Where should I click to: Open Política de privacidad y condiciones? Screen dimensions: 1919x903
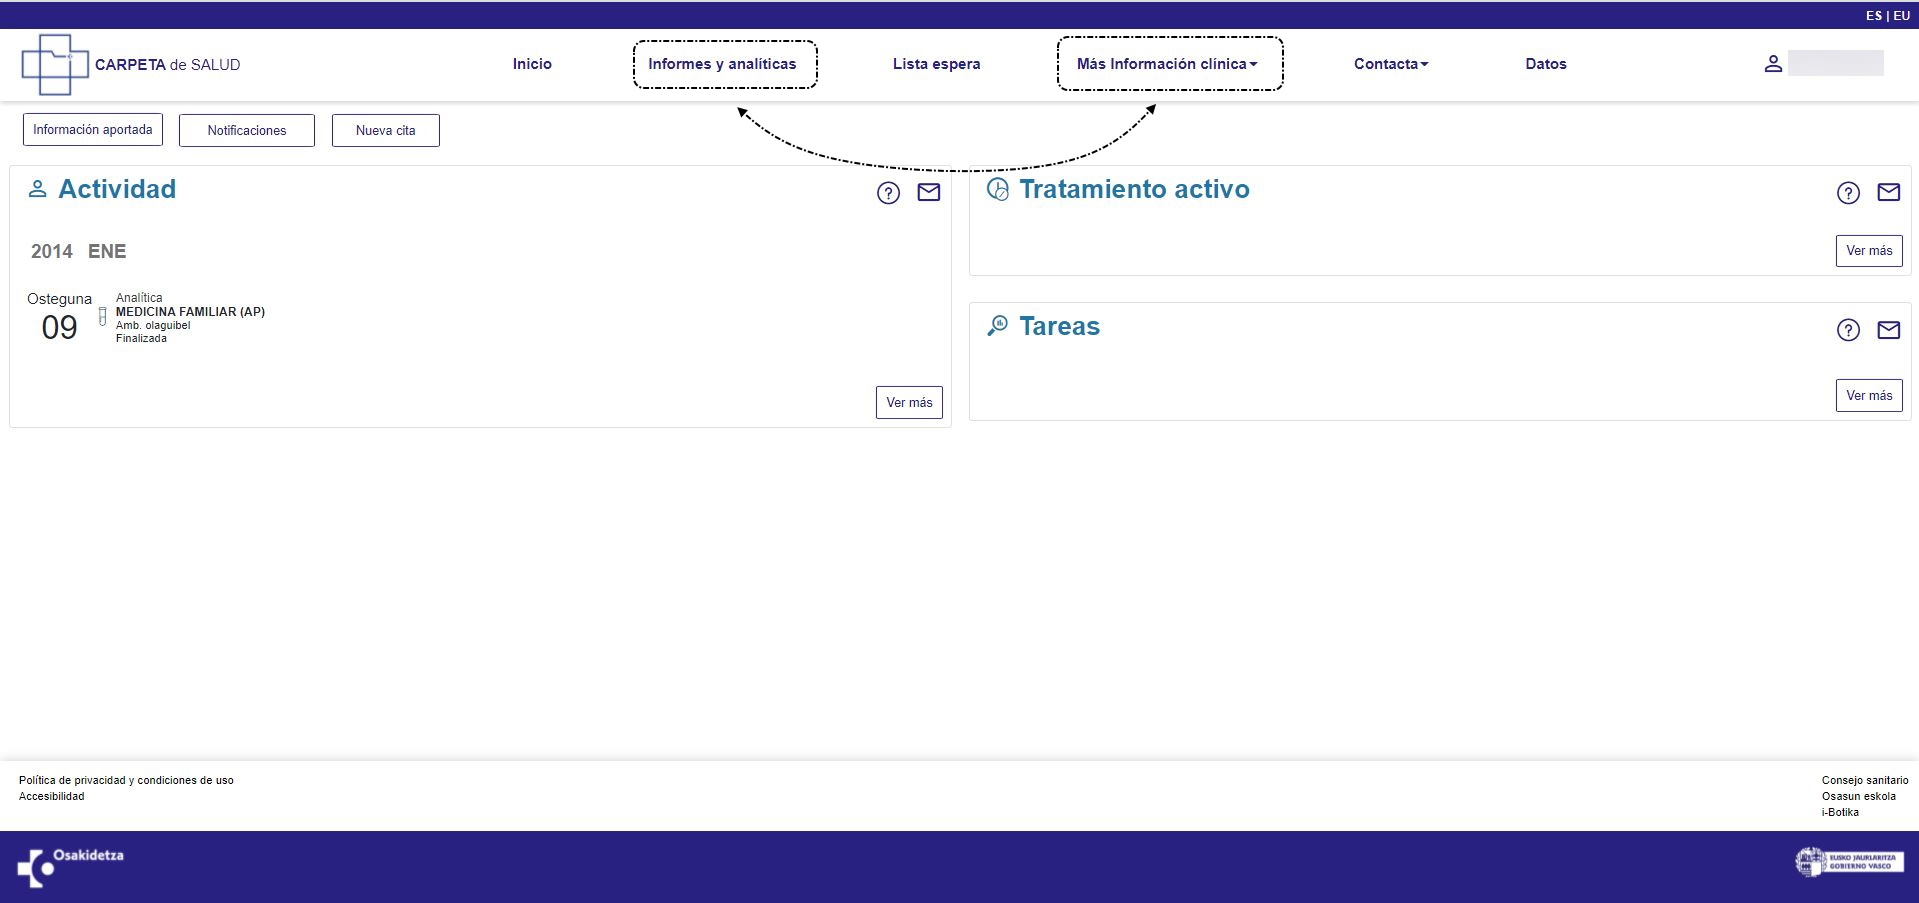click(x=126, y=780)
